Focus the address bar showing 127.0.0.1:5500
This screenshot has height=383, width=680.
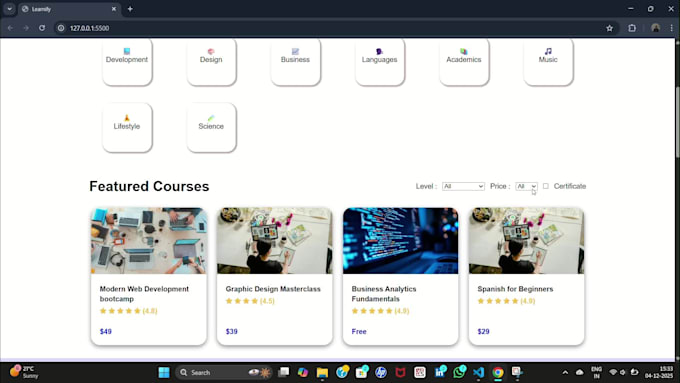tap(336, 28)
